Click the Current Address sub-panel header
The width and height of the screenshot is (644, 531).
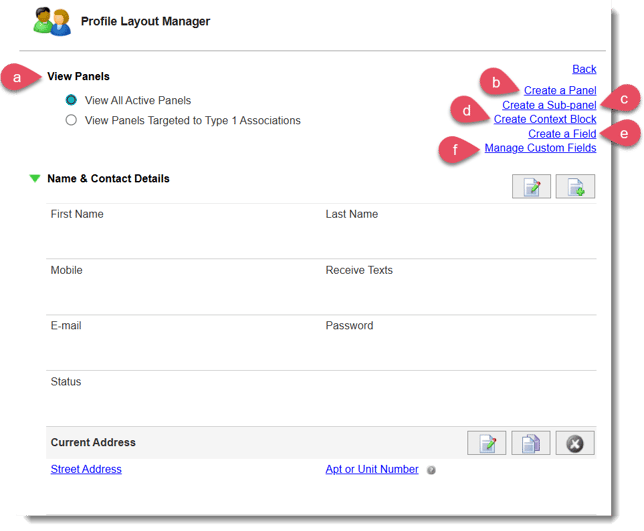(x=93, y=442)
